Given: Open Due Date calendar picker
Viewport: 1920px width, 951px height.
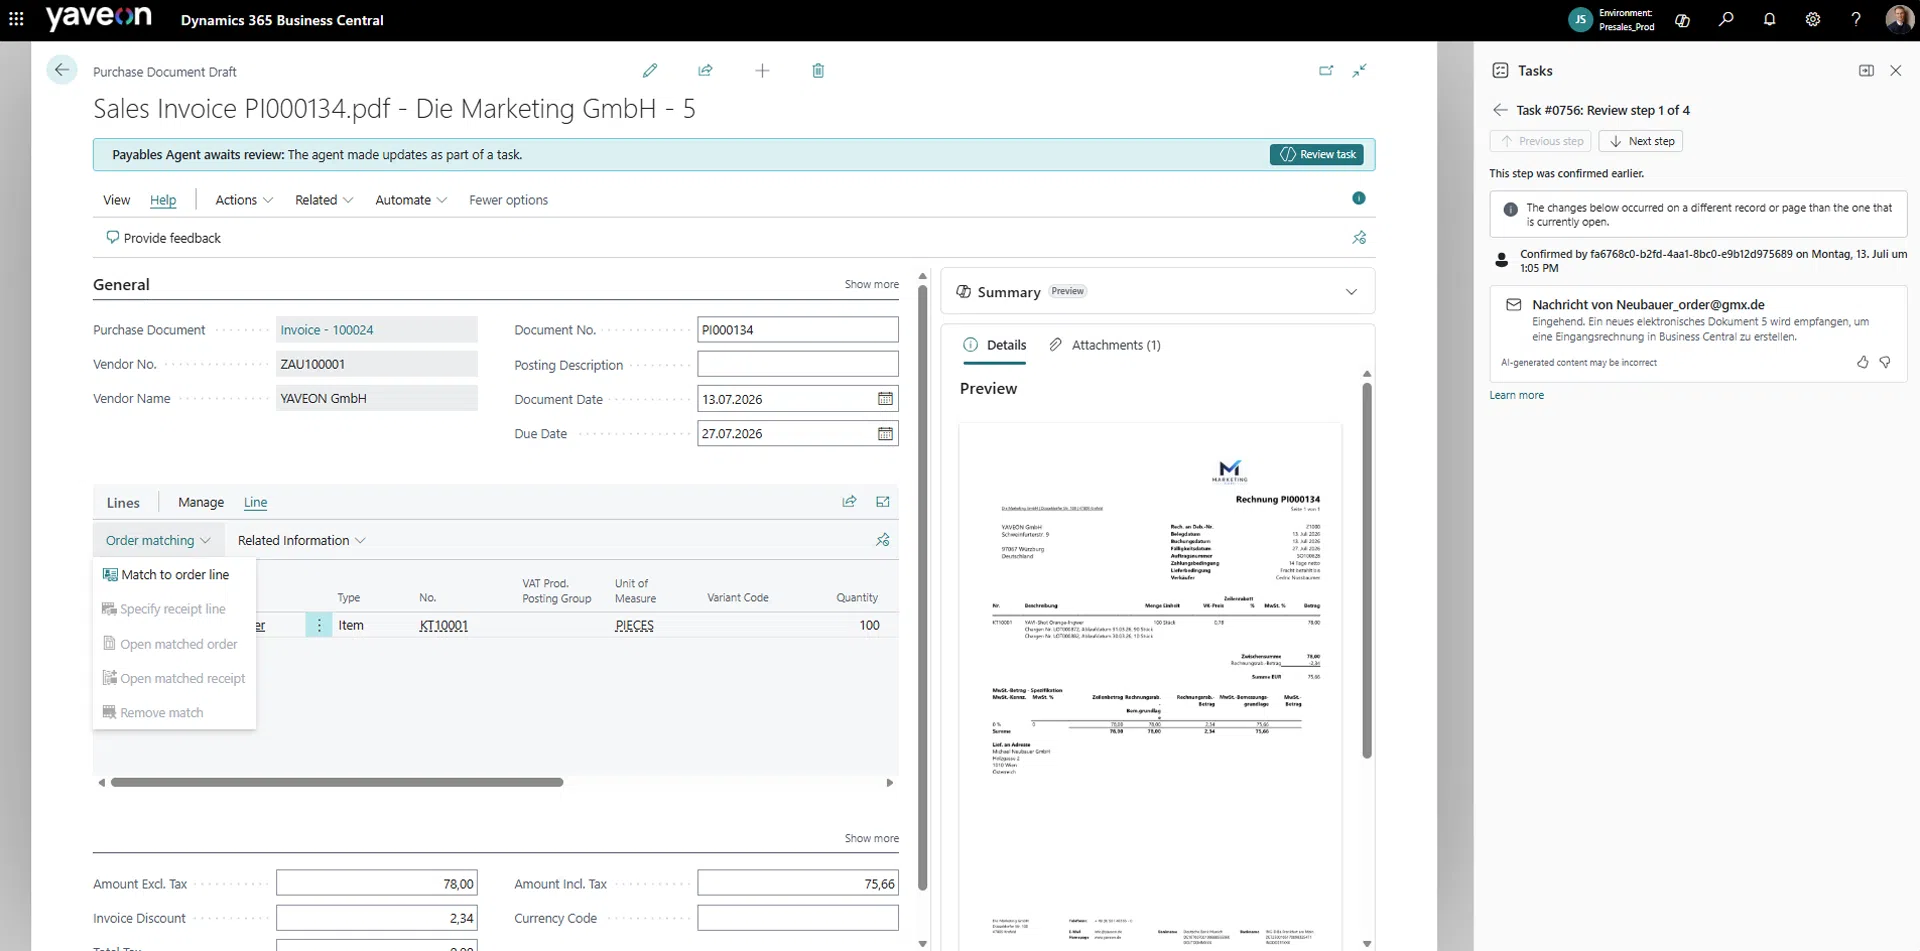Looking at the screenshot, I should pos(885,434).
